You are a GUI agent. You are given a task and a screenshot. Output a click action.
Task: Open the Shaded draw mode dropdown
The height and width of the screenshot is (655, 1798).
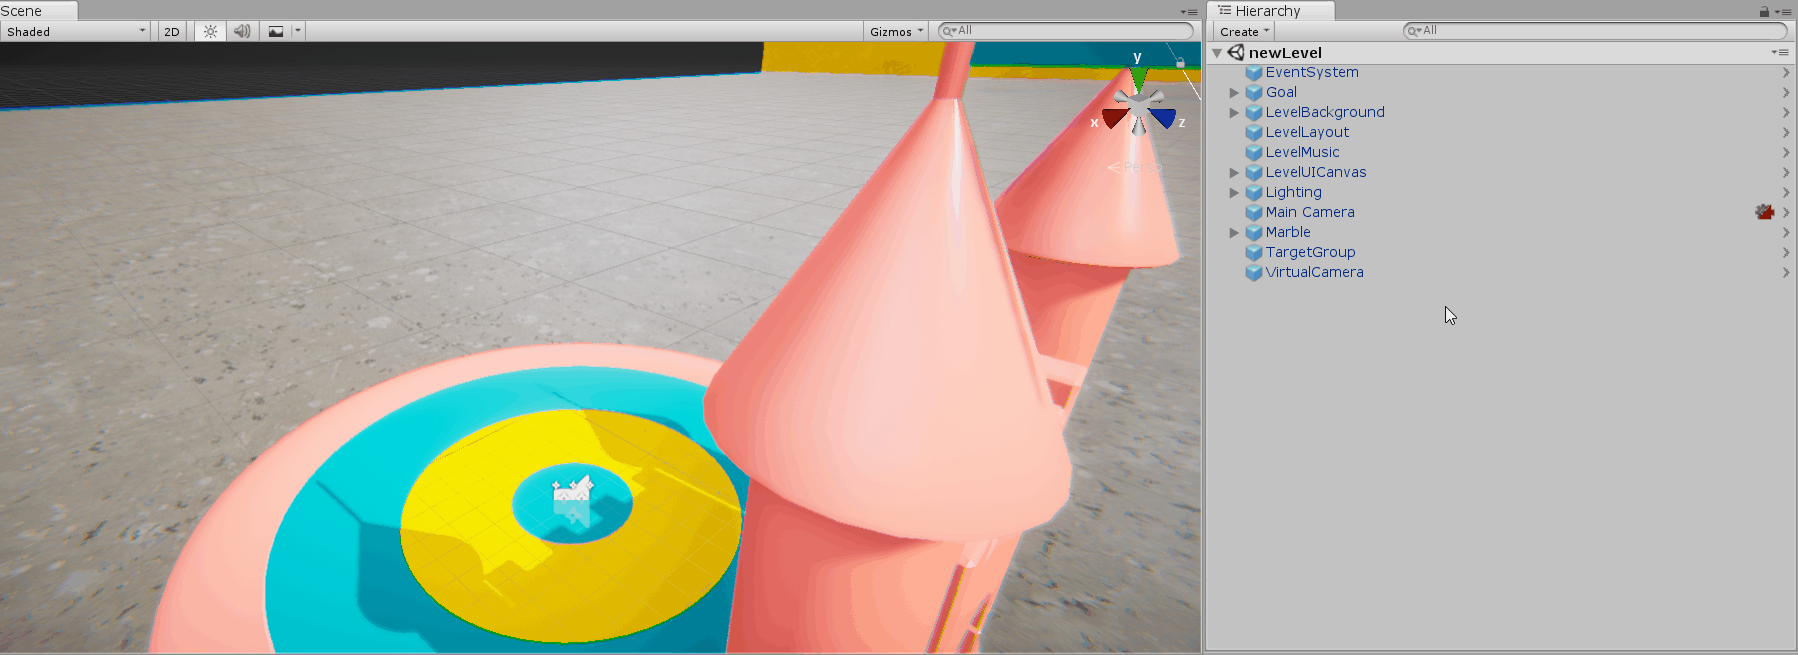tap(76, 31)
